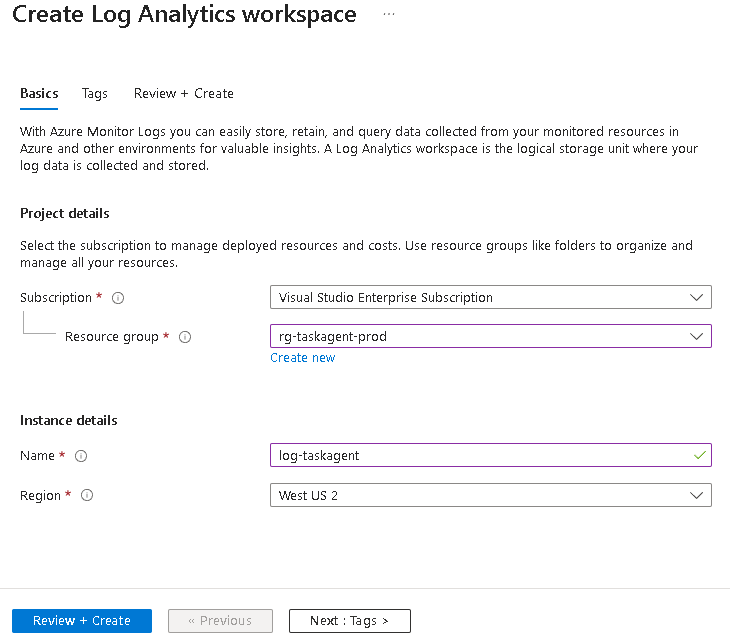The height and width of the screenshot is (640, 730).
Task: Open the Subscription dropdown
Action: (491, 297)
